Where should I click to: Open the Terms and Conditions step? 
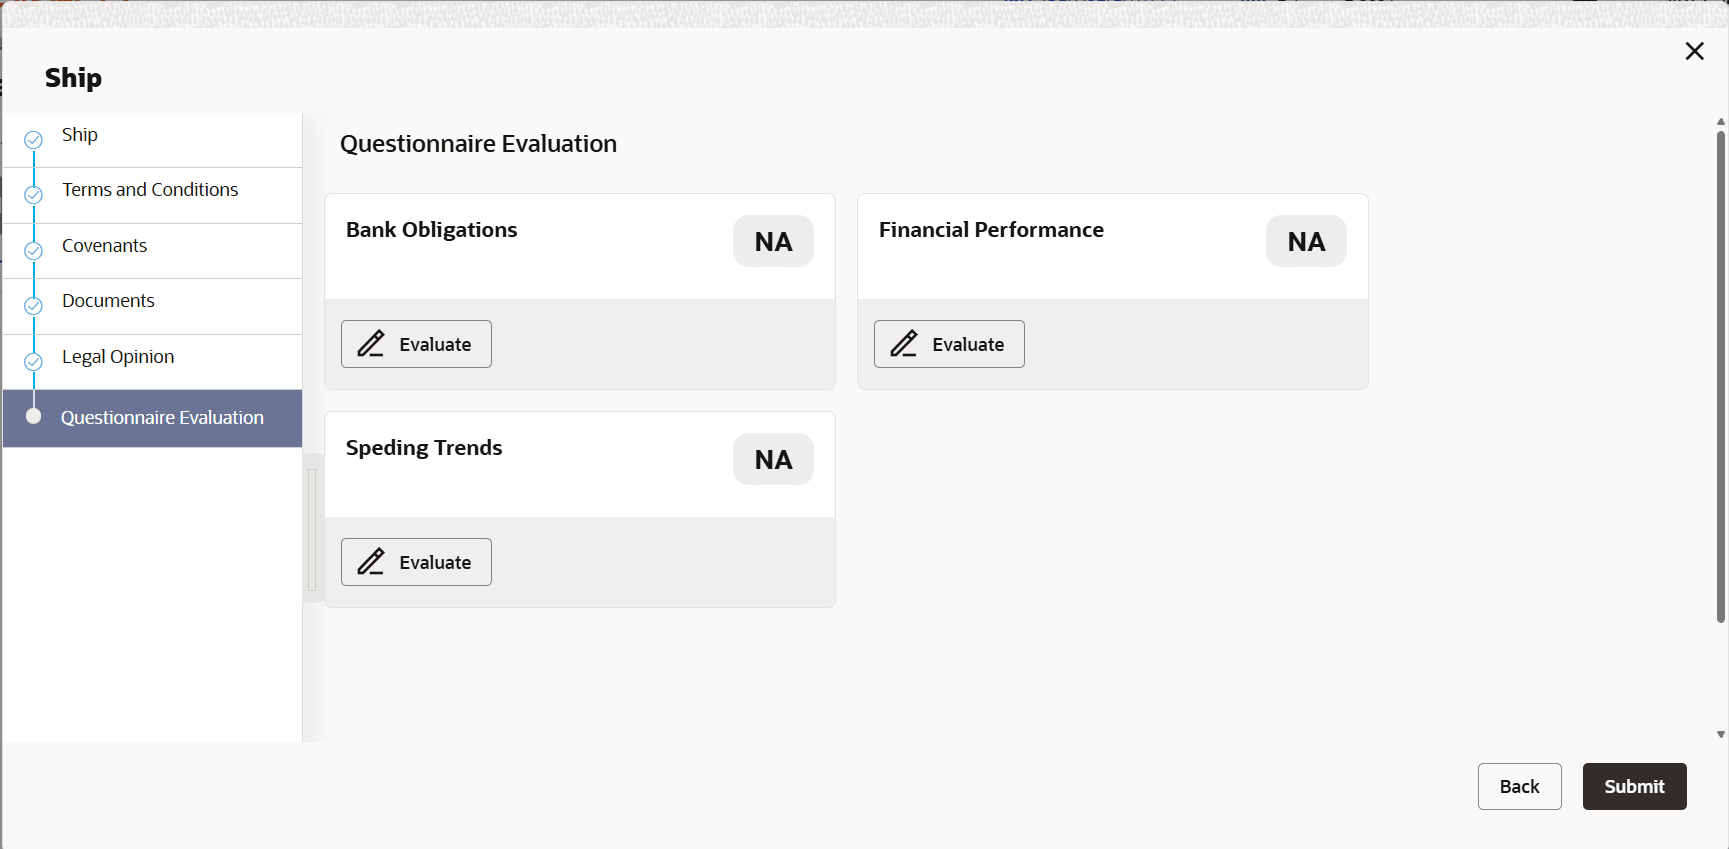(x=150, y=190)
